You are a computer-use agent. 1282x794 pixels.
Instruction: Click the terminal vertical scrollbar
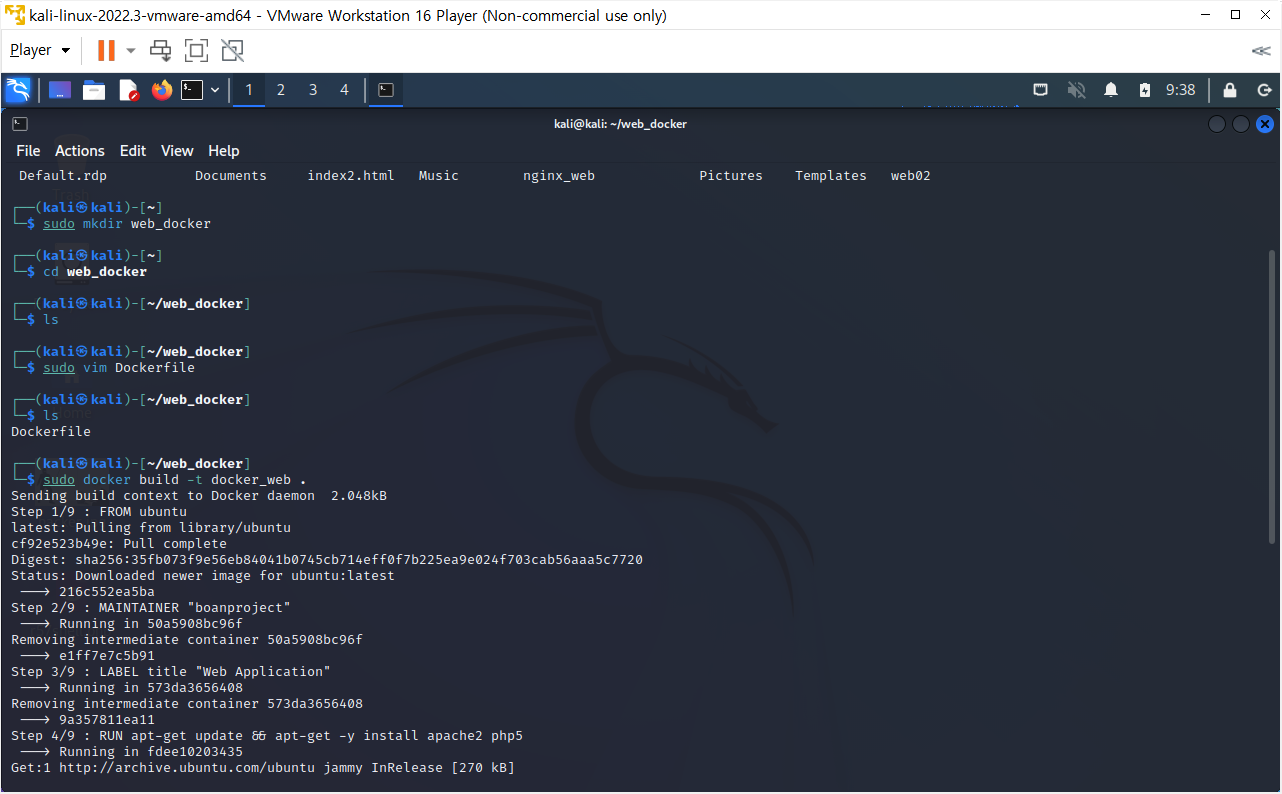[1272, 396]
